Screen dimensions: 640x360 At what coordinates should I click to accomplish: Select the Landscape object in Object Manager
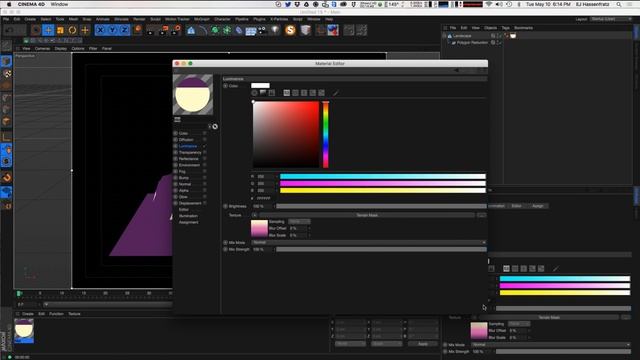pyautogui.click(x=462, y=36)
